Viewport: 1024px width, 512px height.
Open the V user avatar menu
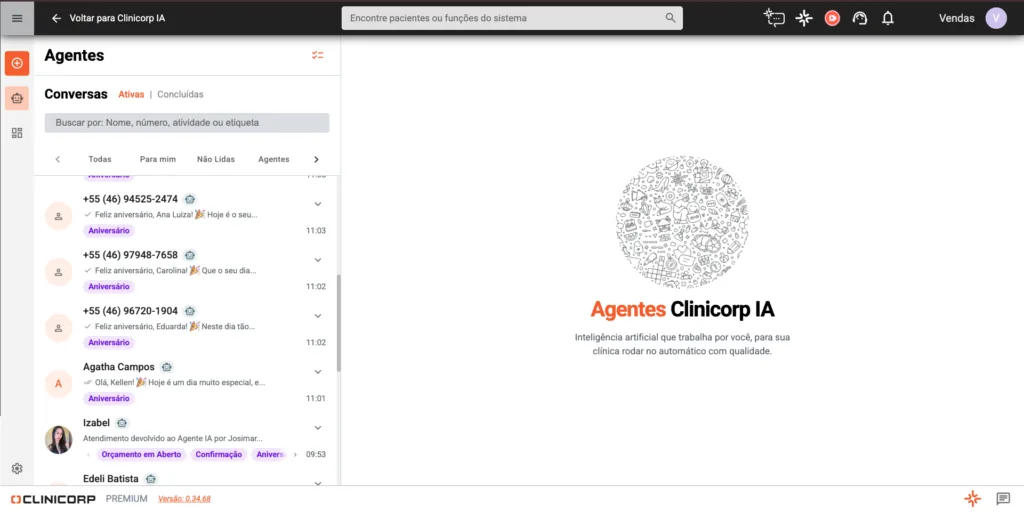point(996,18)
